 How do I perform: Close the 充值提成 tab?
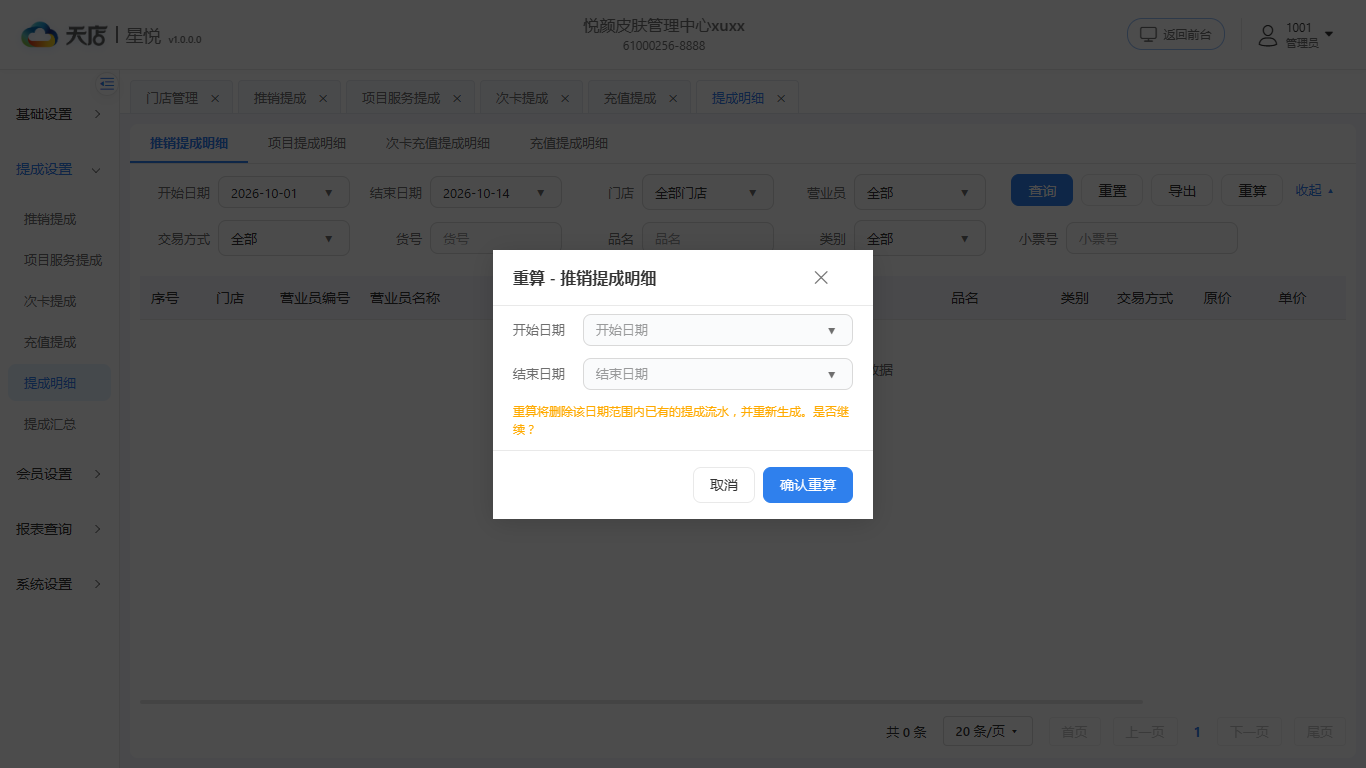pos(673,98)
